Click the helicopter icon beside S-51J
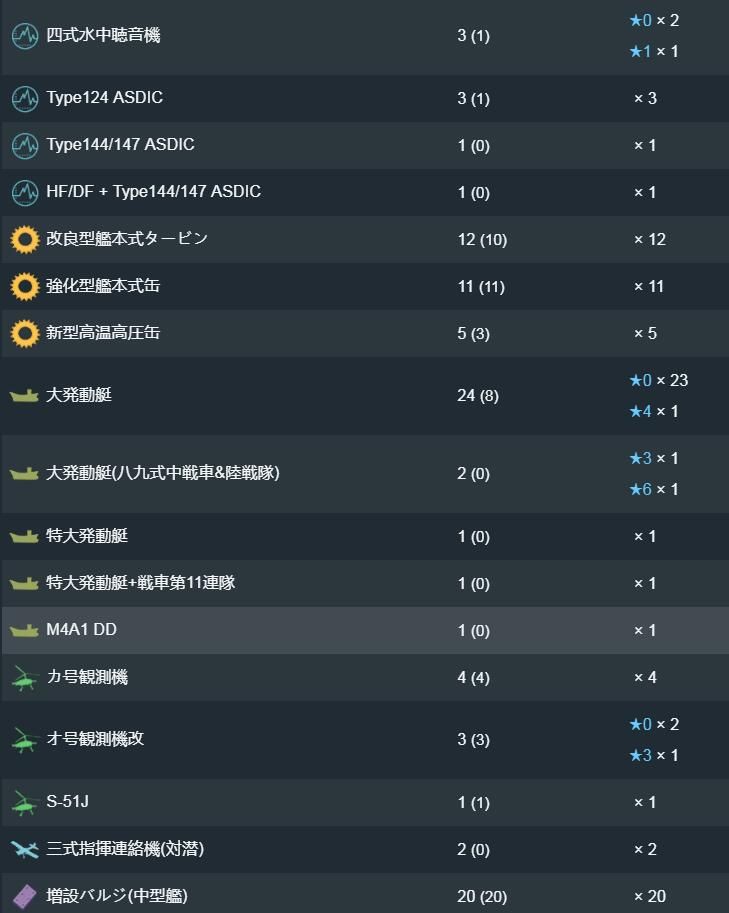The width and height of the screenshot is (729, 913). (x=24, y=803)
